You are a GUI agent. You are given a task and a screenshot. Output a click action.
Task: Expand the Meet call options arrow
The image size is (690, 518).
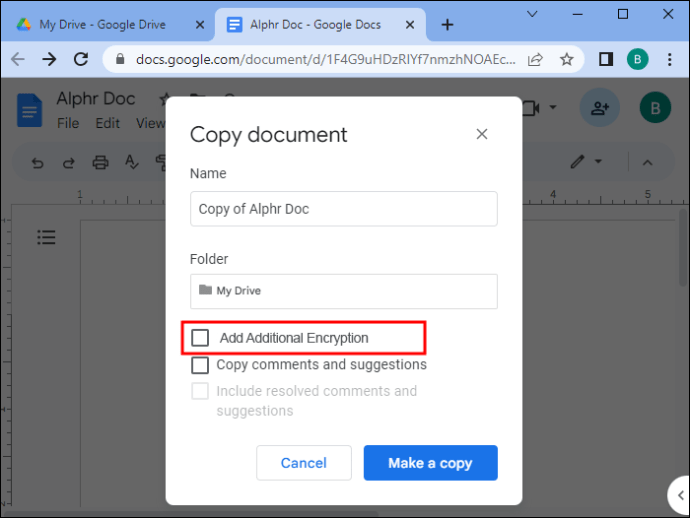pos(553,107)
